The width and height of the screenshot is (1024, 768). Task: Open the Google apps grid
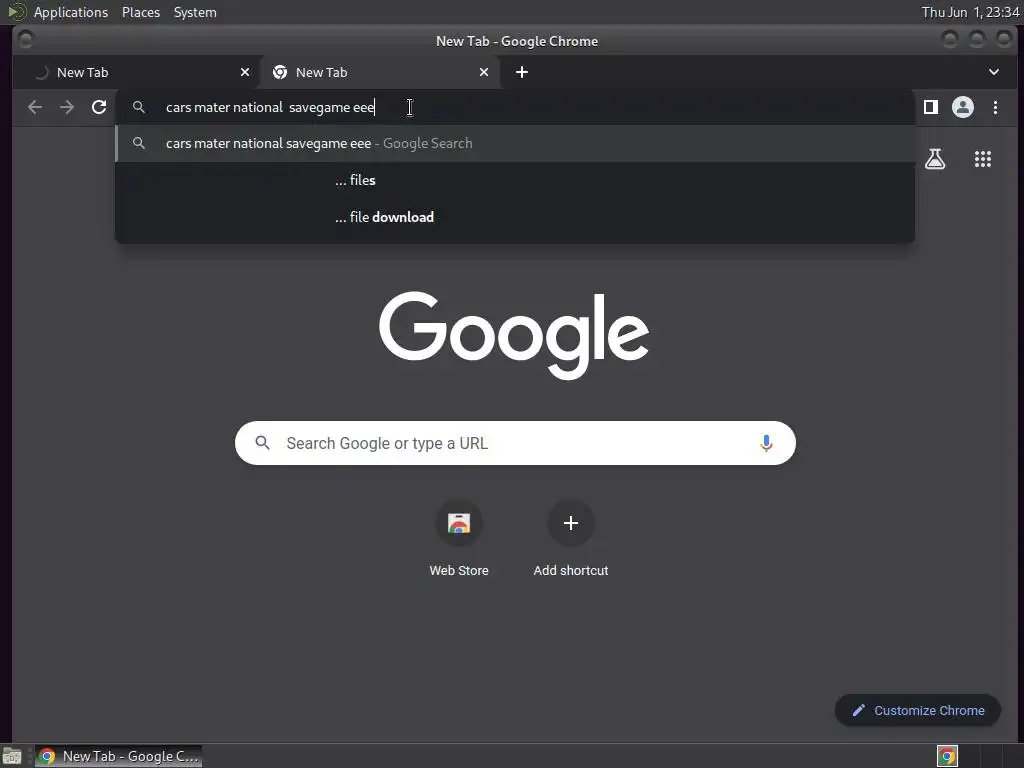983,159
